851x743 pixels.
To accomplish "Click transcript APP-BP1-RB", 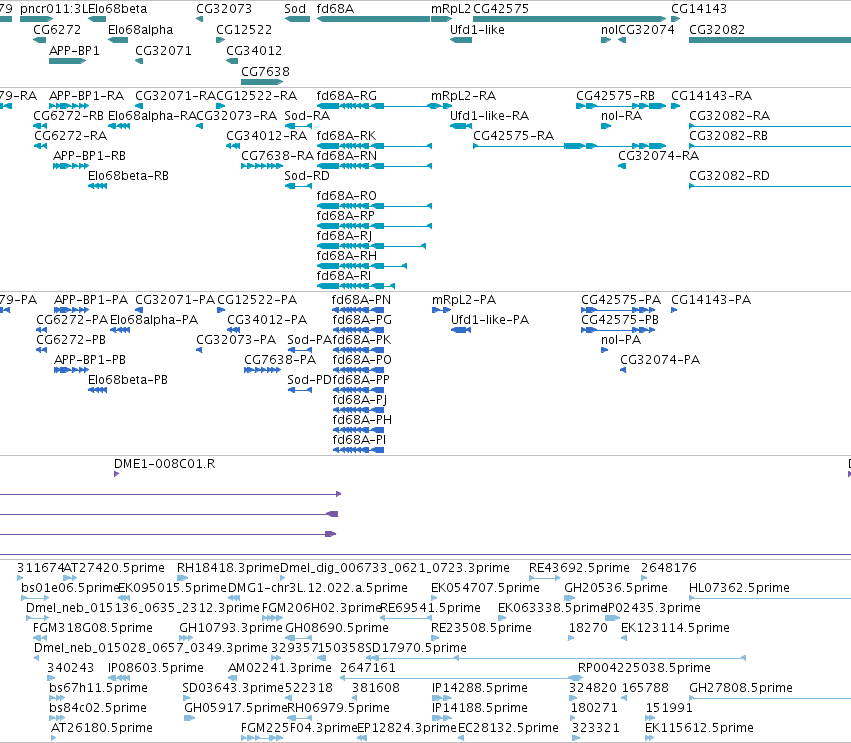I will [x=90, y=156].
